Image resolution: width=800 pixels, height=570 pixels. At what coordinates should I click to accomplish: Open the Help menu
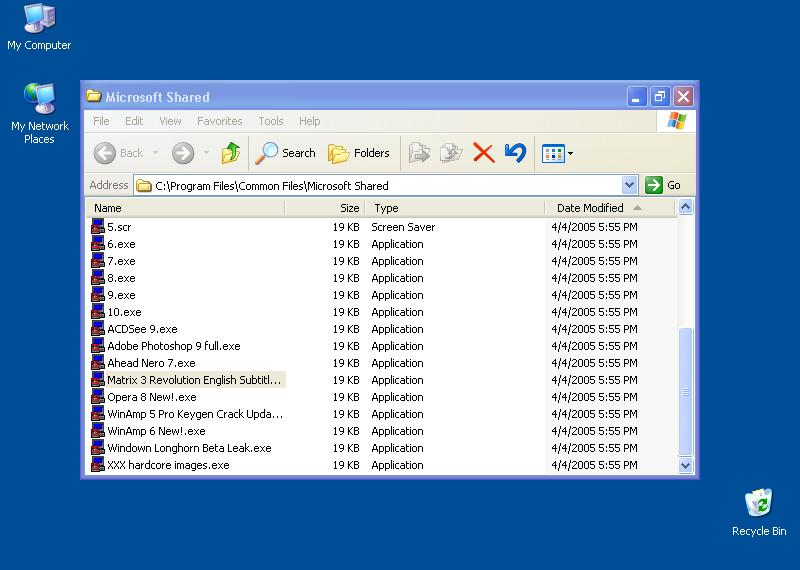pos(309,121)
